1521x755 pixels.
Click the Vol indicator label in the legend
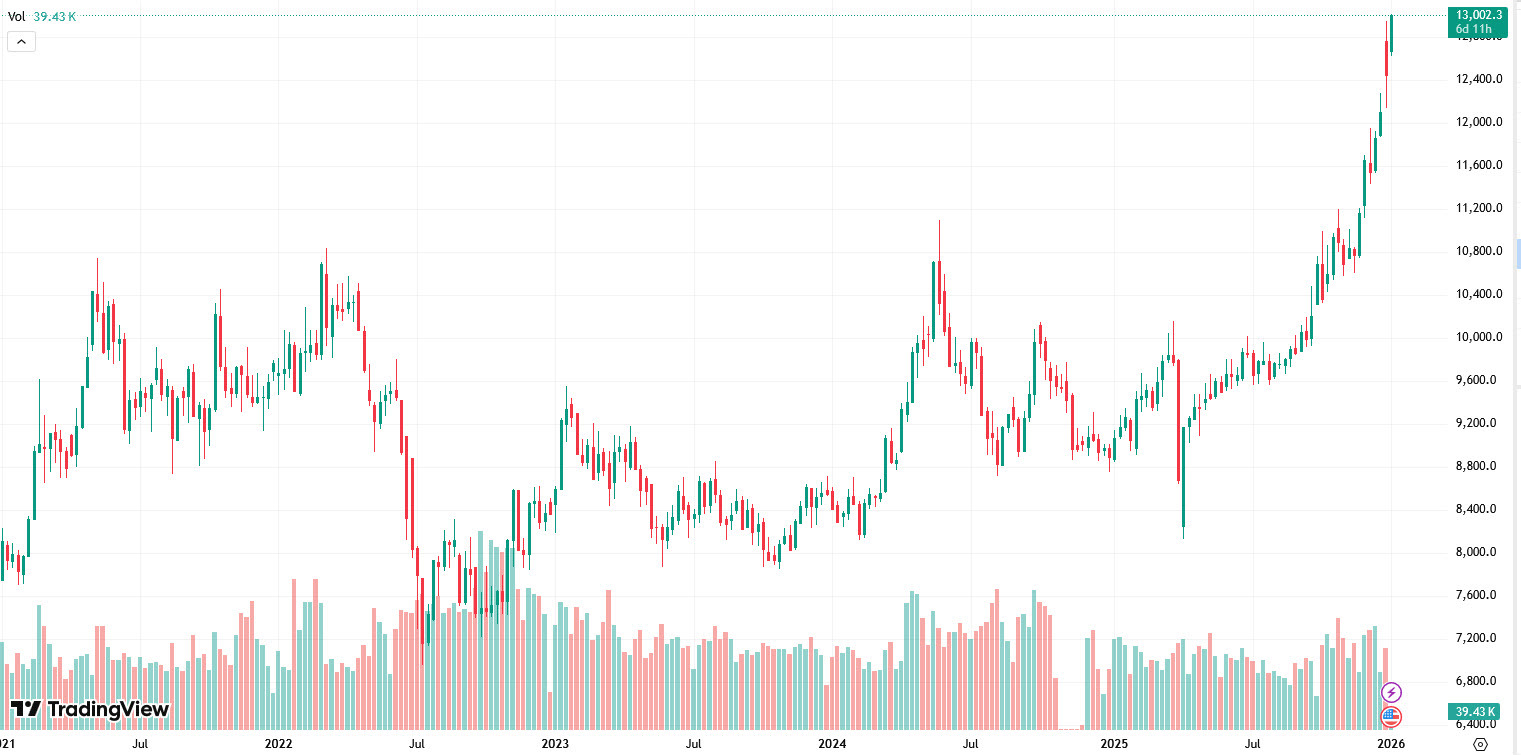[x=15, y=16]
